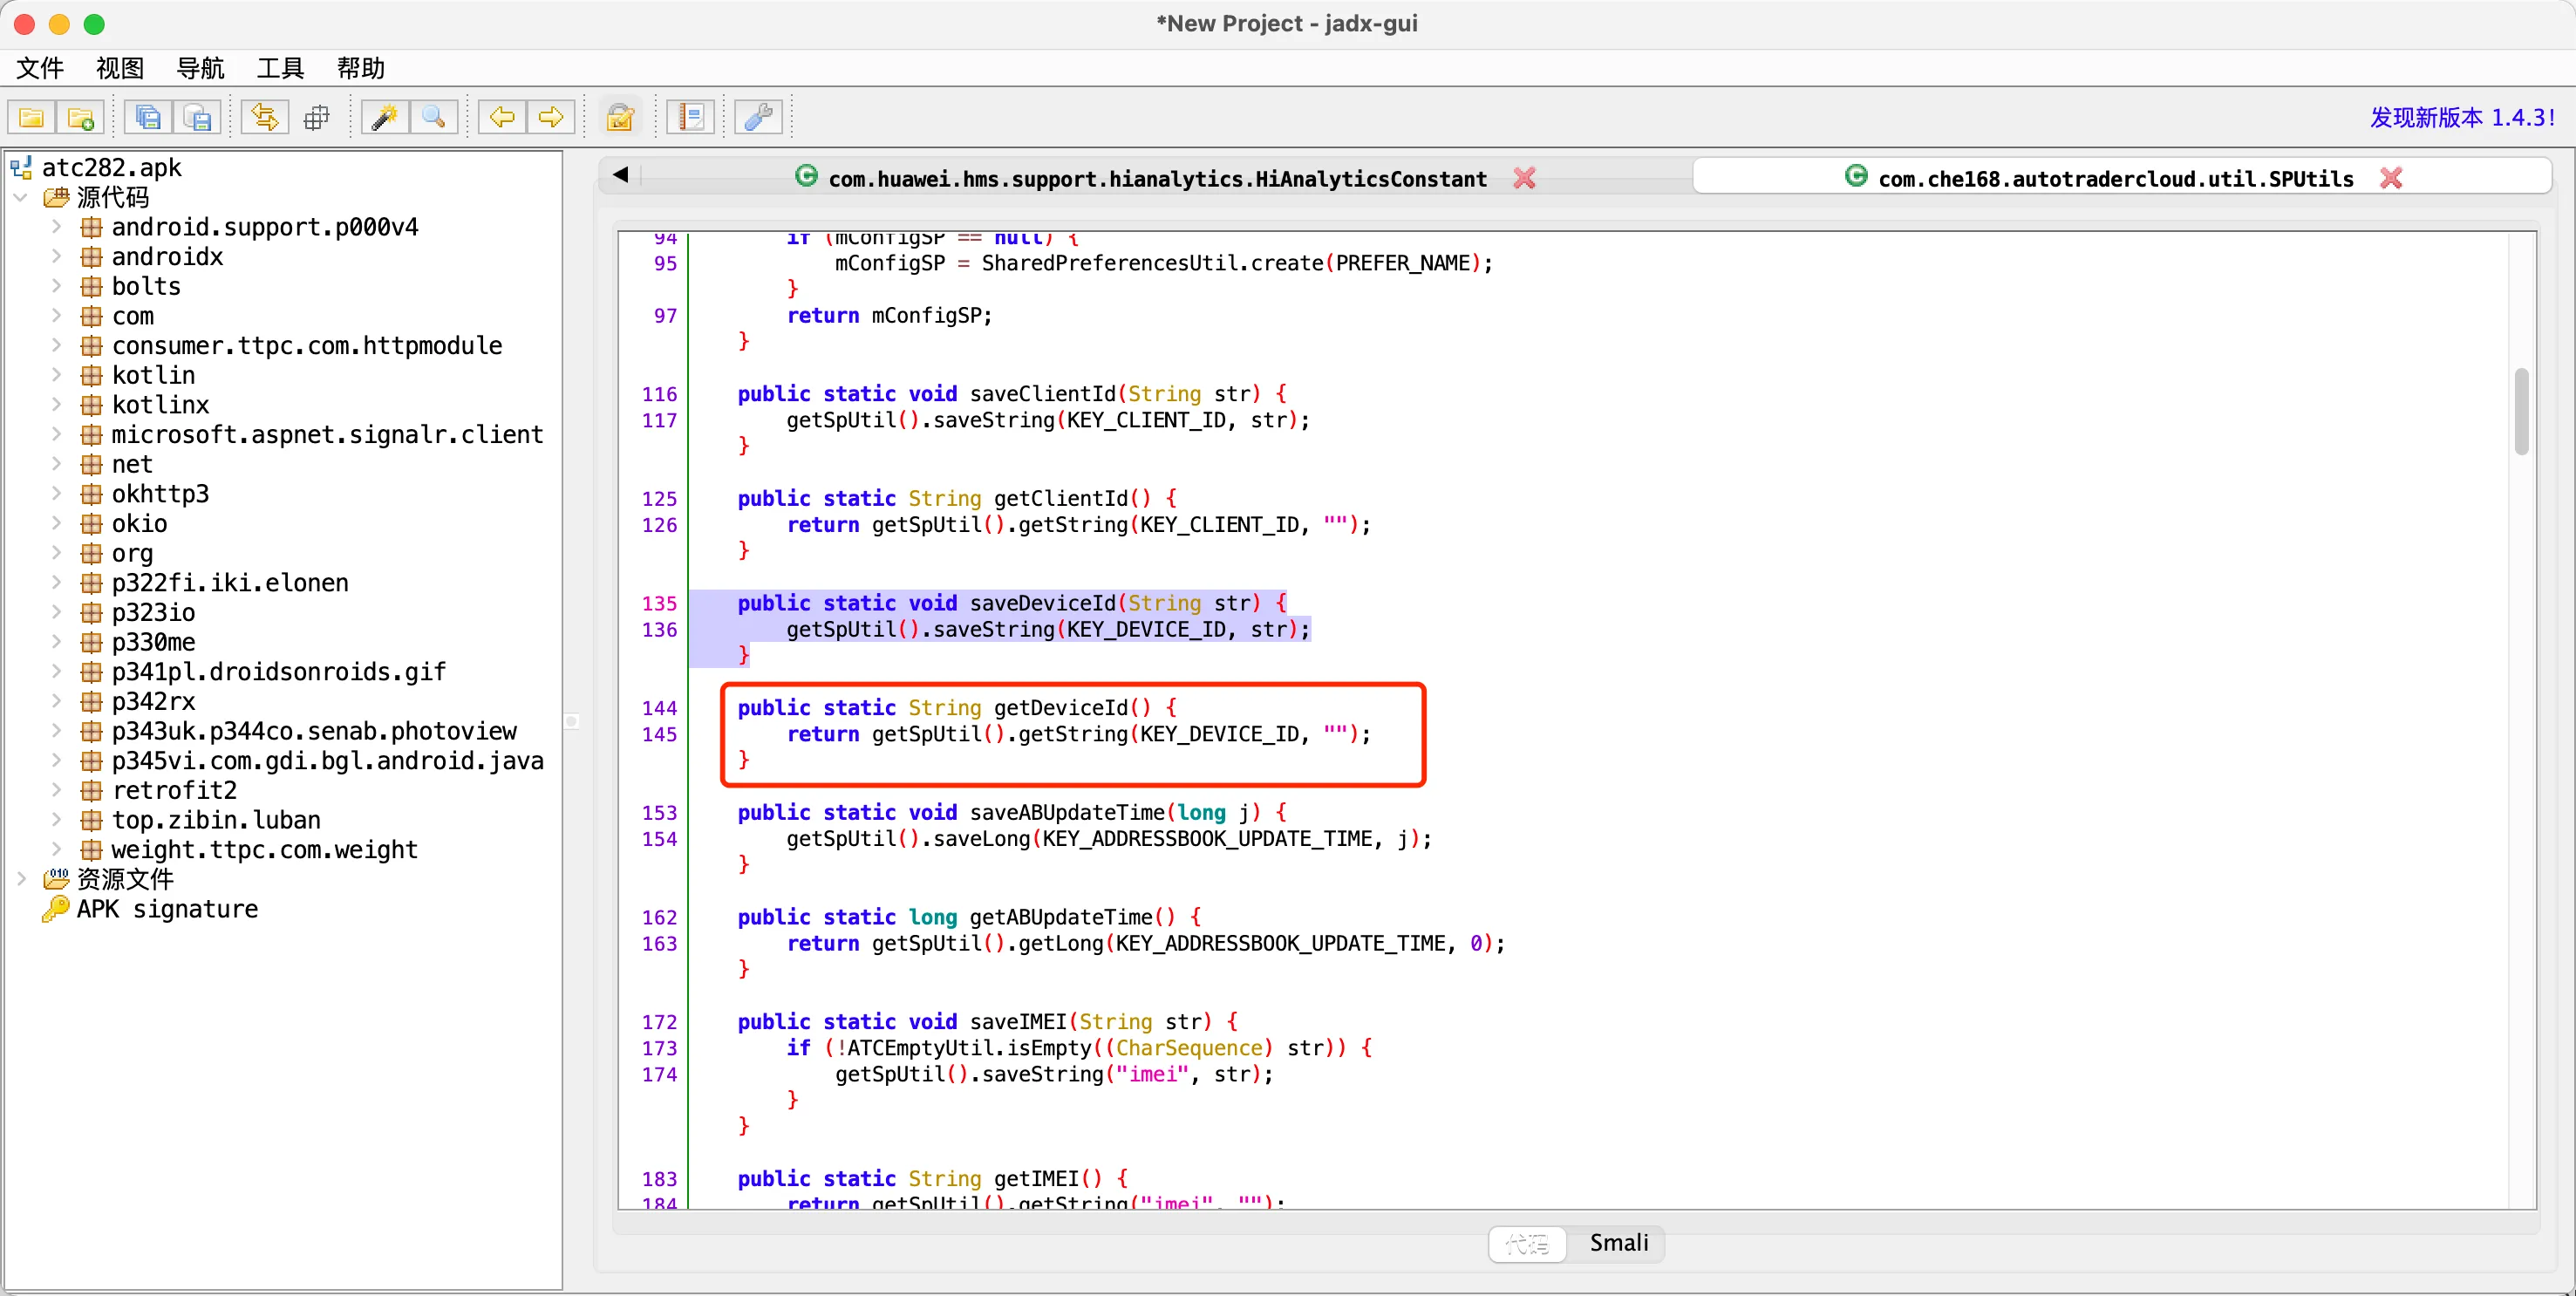Expand the weight.ttpc.com.weight package
Viewport: 2576px width, 1296px height.
(x=57, y=849)
